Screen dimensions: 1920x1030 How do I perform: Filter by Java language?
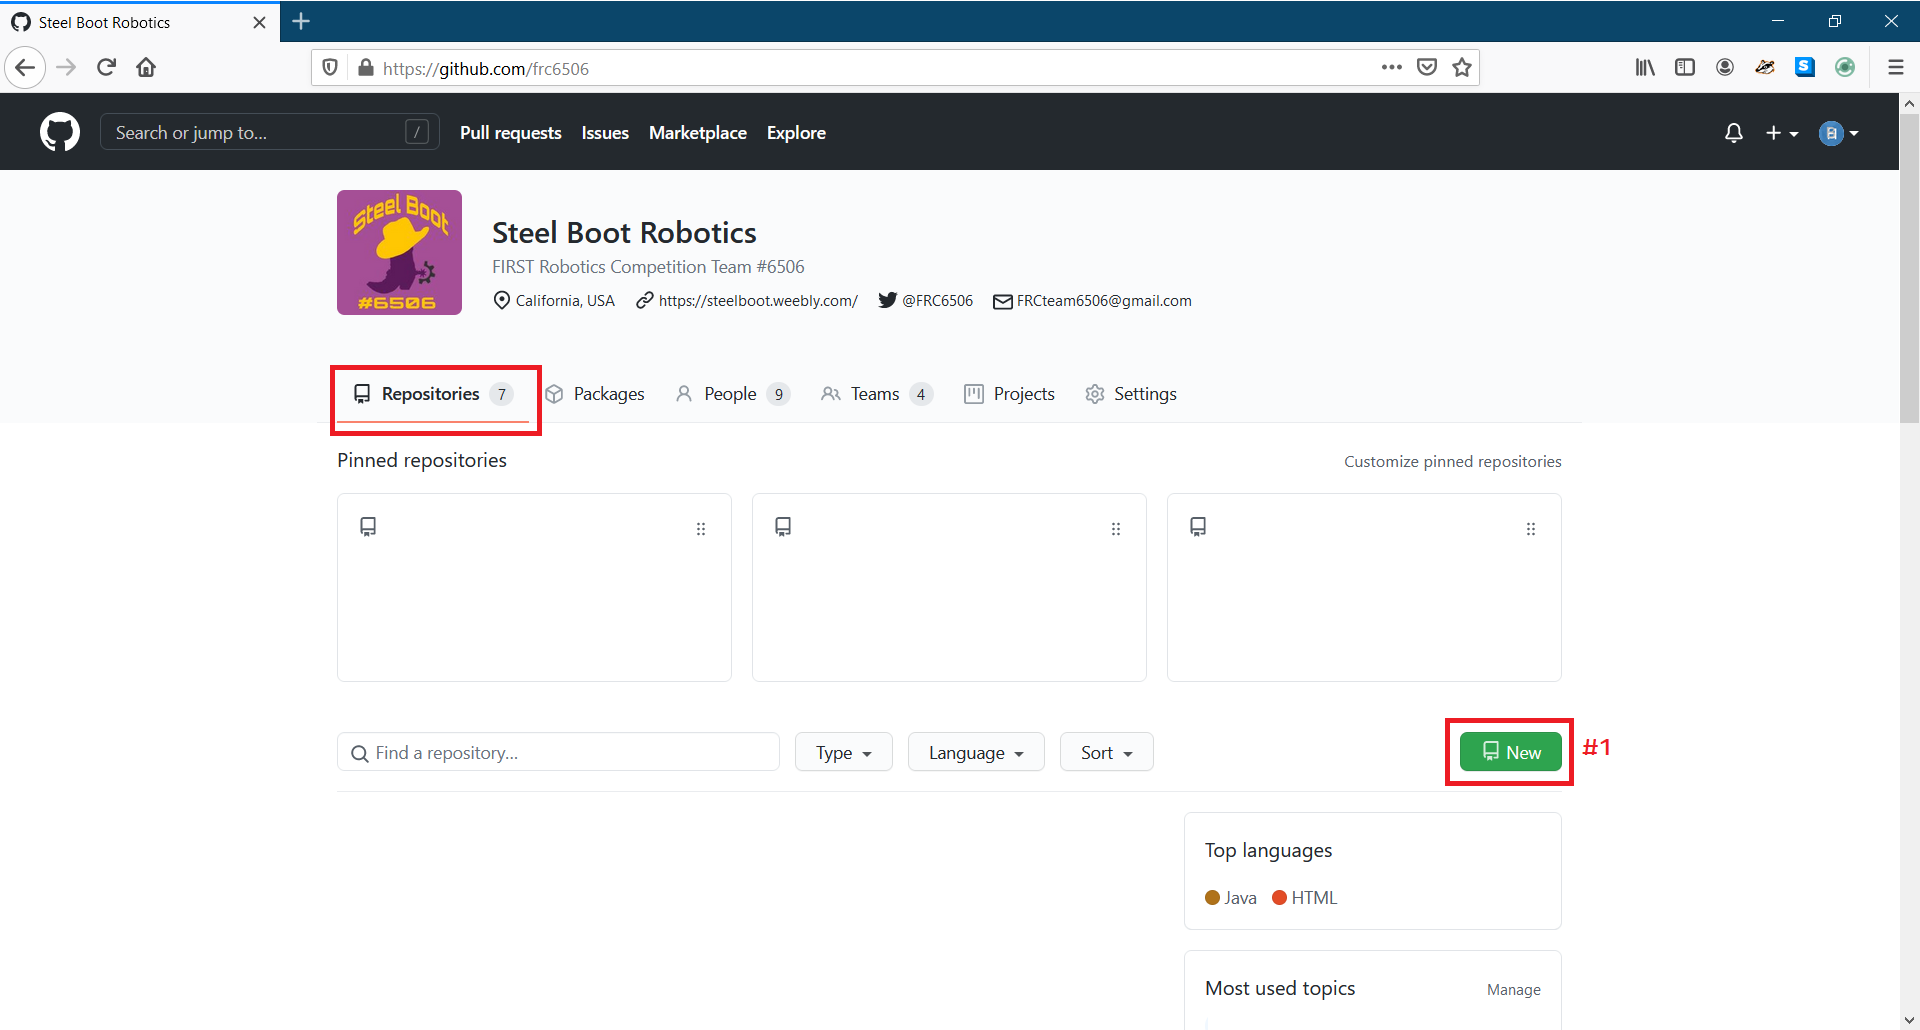point(1231,898)
